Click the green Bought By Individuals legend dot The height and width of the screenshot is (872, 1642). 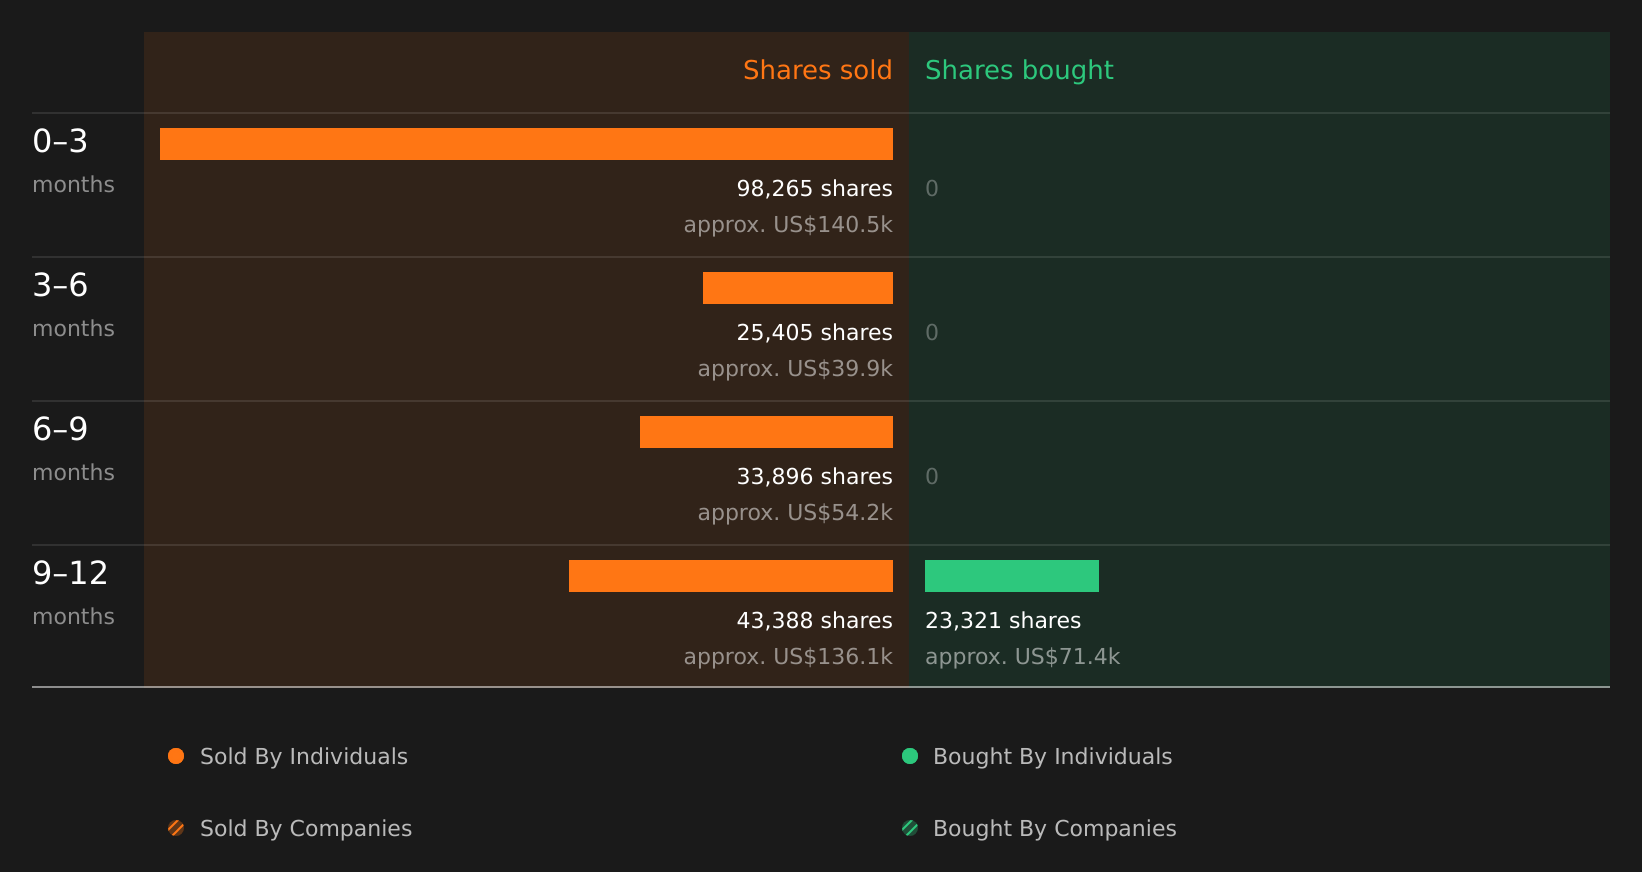910,756
